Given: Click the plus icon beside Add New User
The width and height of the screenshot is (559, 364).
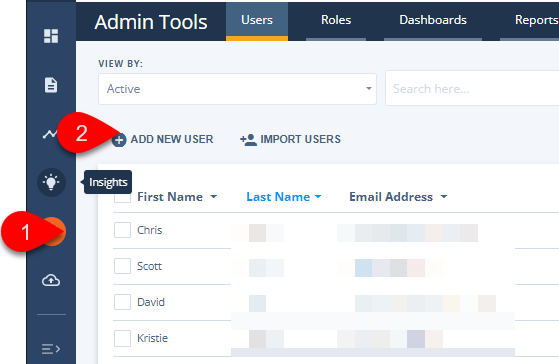Looking at the screenshot, I should tap(119, 140).
